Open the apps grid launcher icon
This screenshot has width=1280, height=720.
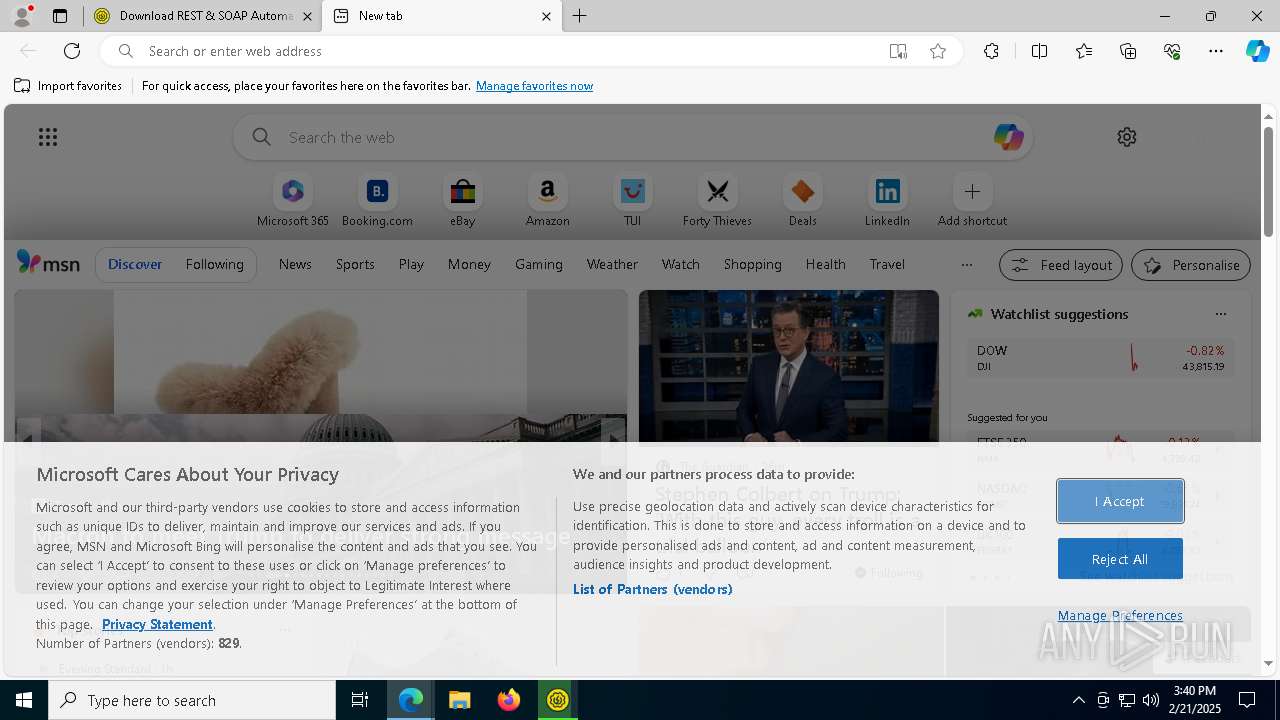click(48, 137)
